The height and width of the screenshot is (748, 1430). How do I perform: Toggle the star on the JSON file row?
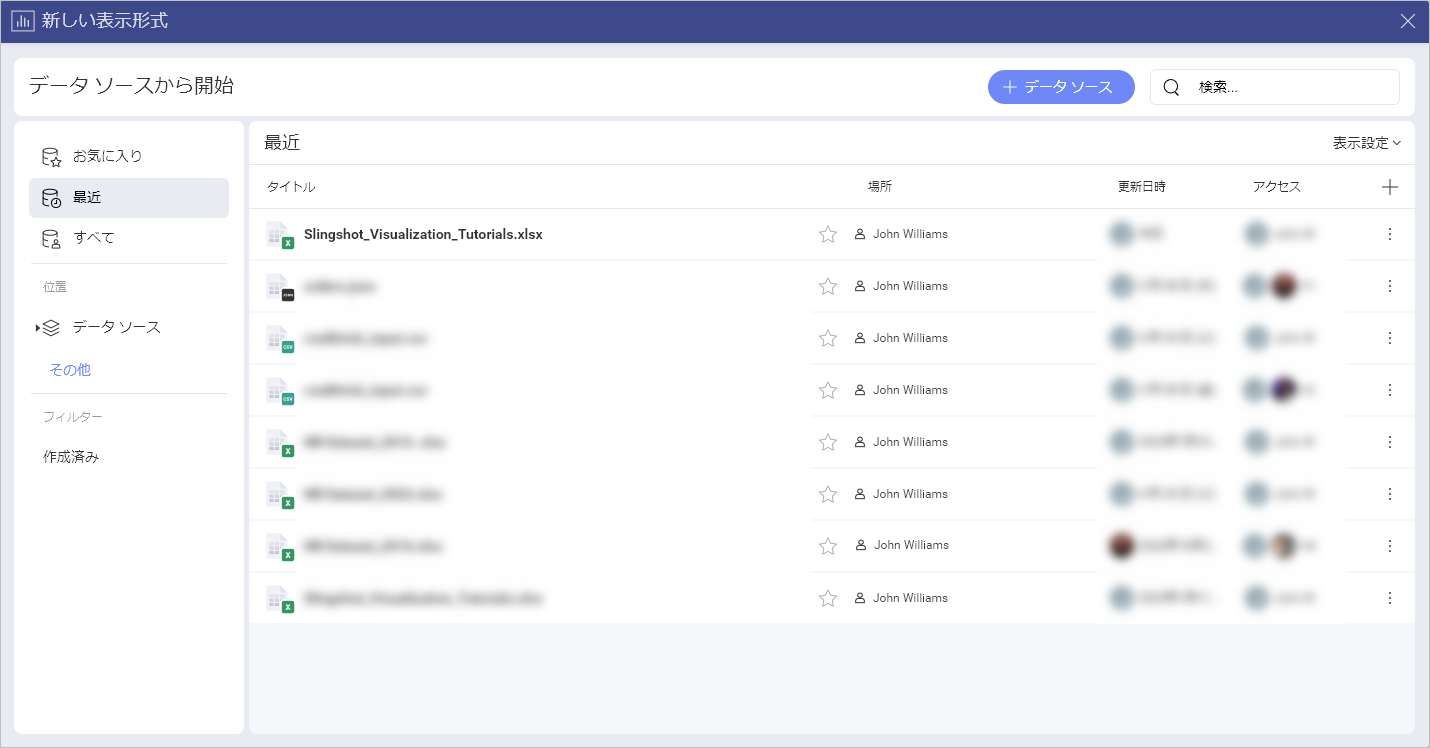click(x=828, y=286)
